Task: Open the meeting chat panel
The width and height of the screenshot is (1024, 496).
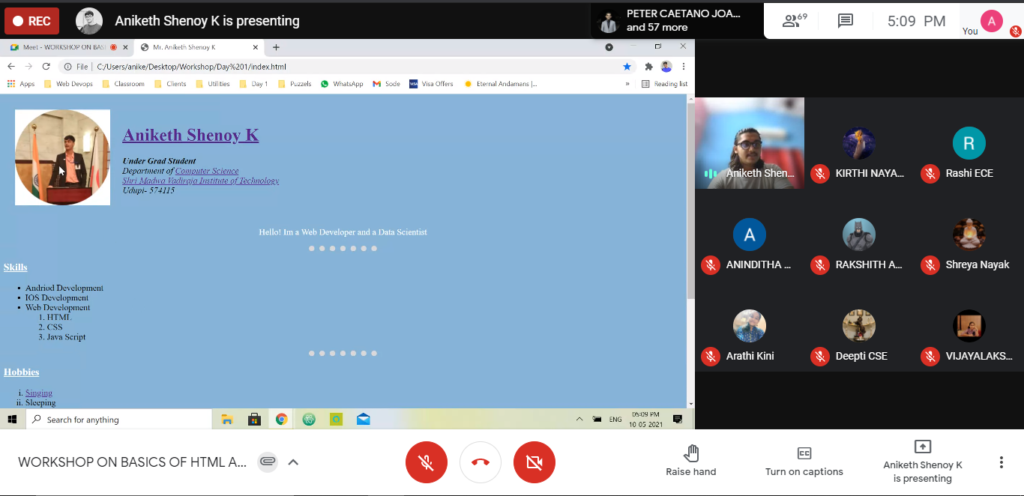Action: point(845,20)
